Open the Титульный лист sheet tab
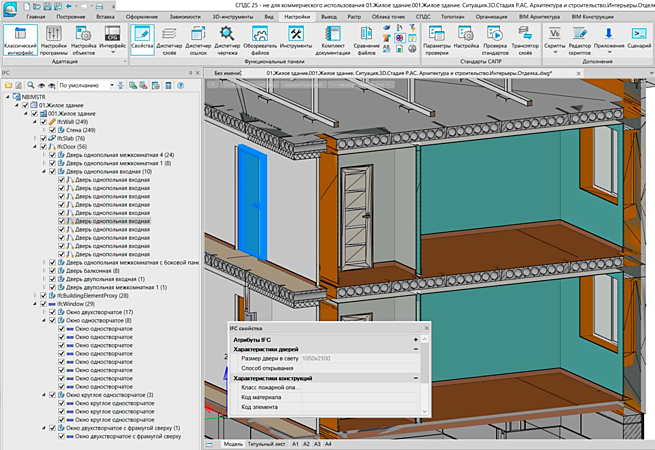Screen dimensions: 655x450 point(266,443)
